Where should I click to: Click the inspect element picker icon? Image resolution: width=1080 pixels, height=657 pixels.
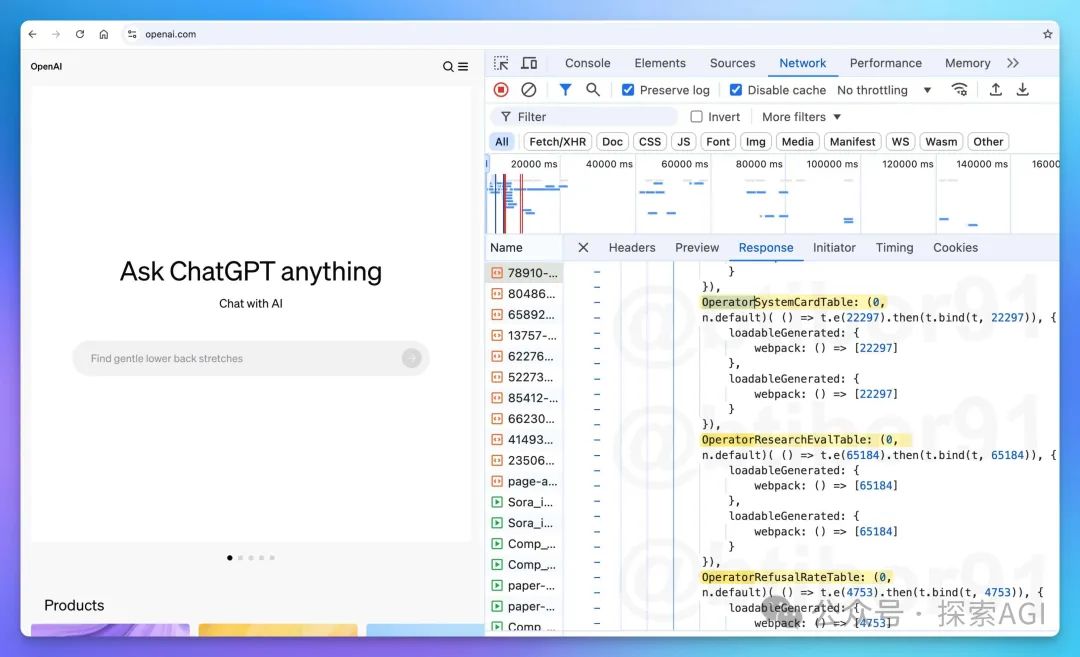(501, 63)
